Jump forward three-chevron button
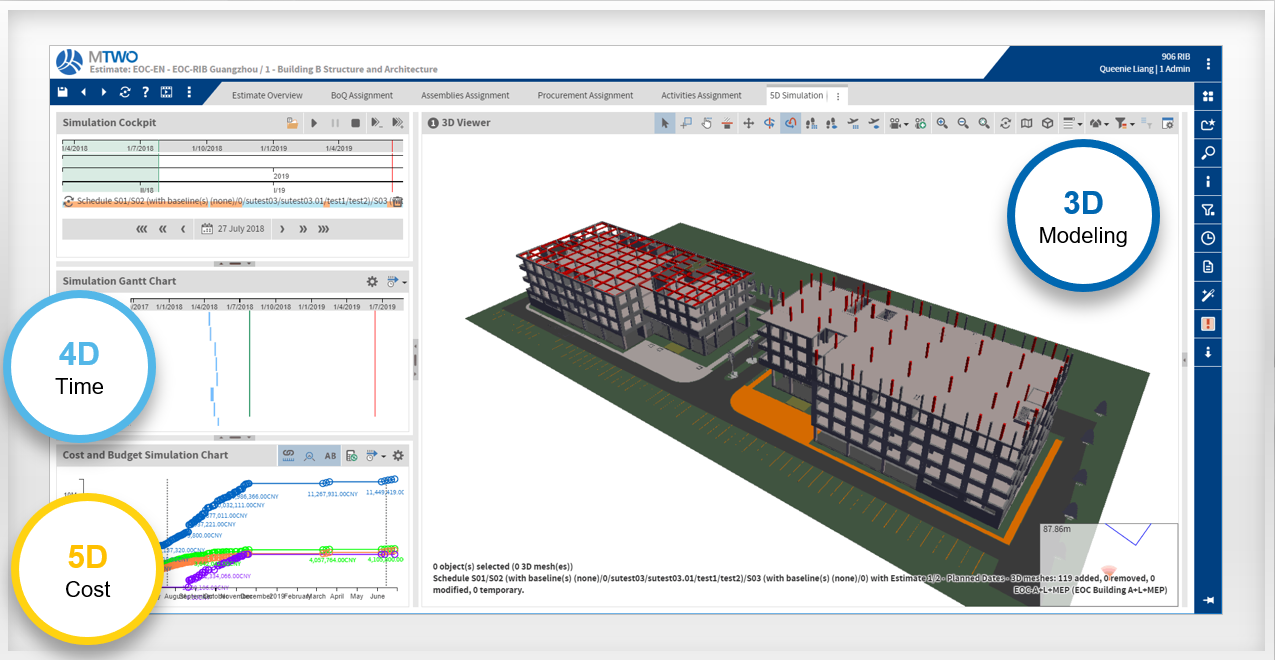 pos(324,229)
